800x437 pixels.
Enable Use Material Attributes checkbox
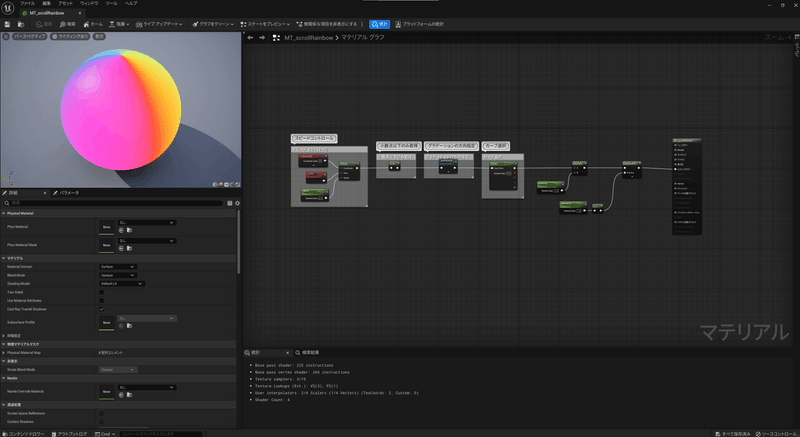point(102,300)
